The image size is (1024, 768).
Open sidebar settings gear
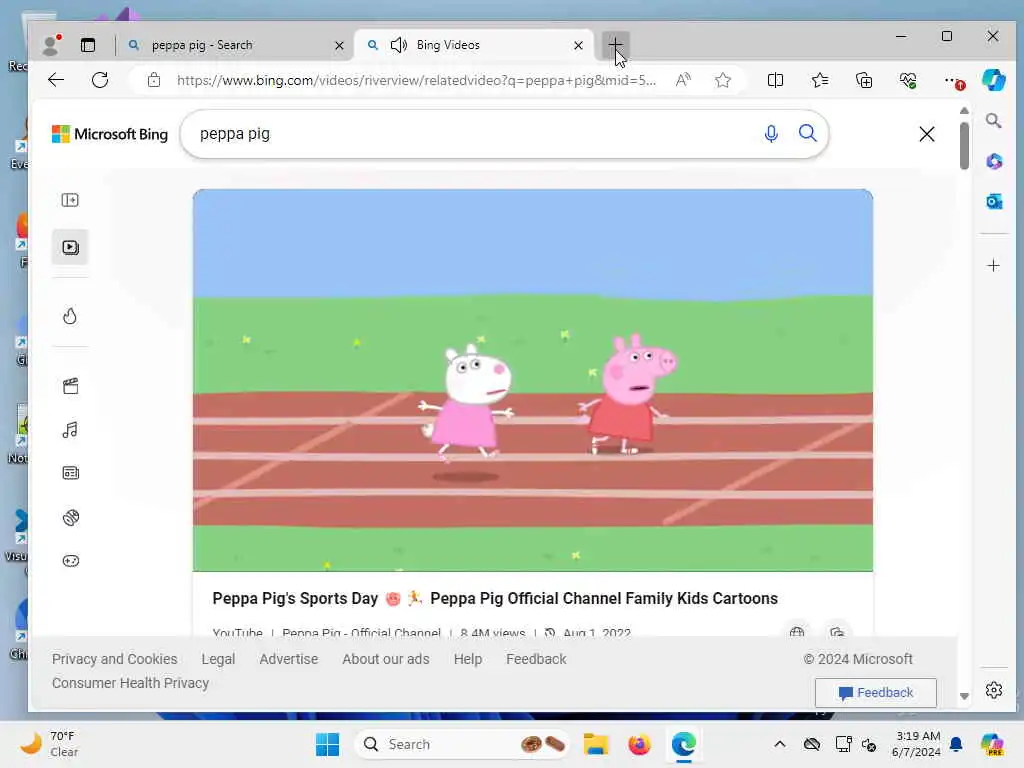tap(994, 690)
